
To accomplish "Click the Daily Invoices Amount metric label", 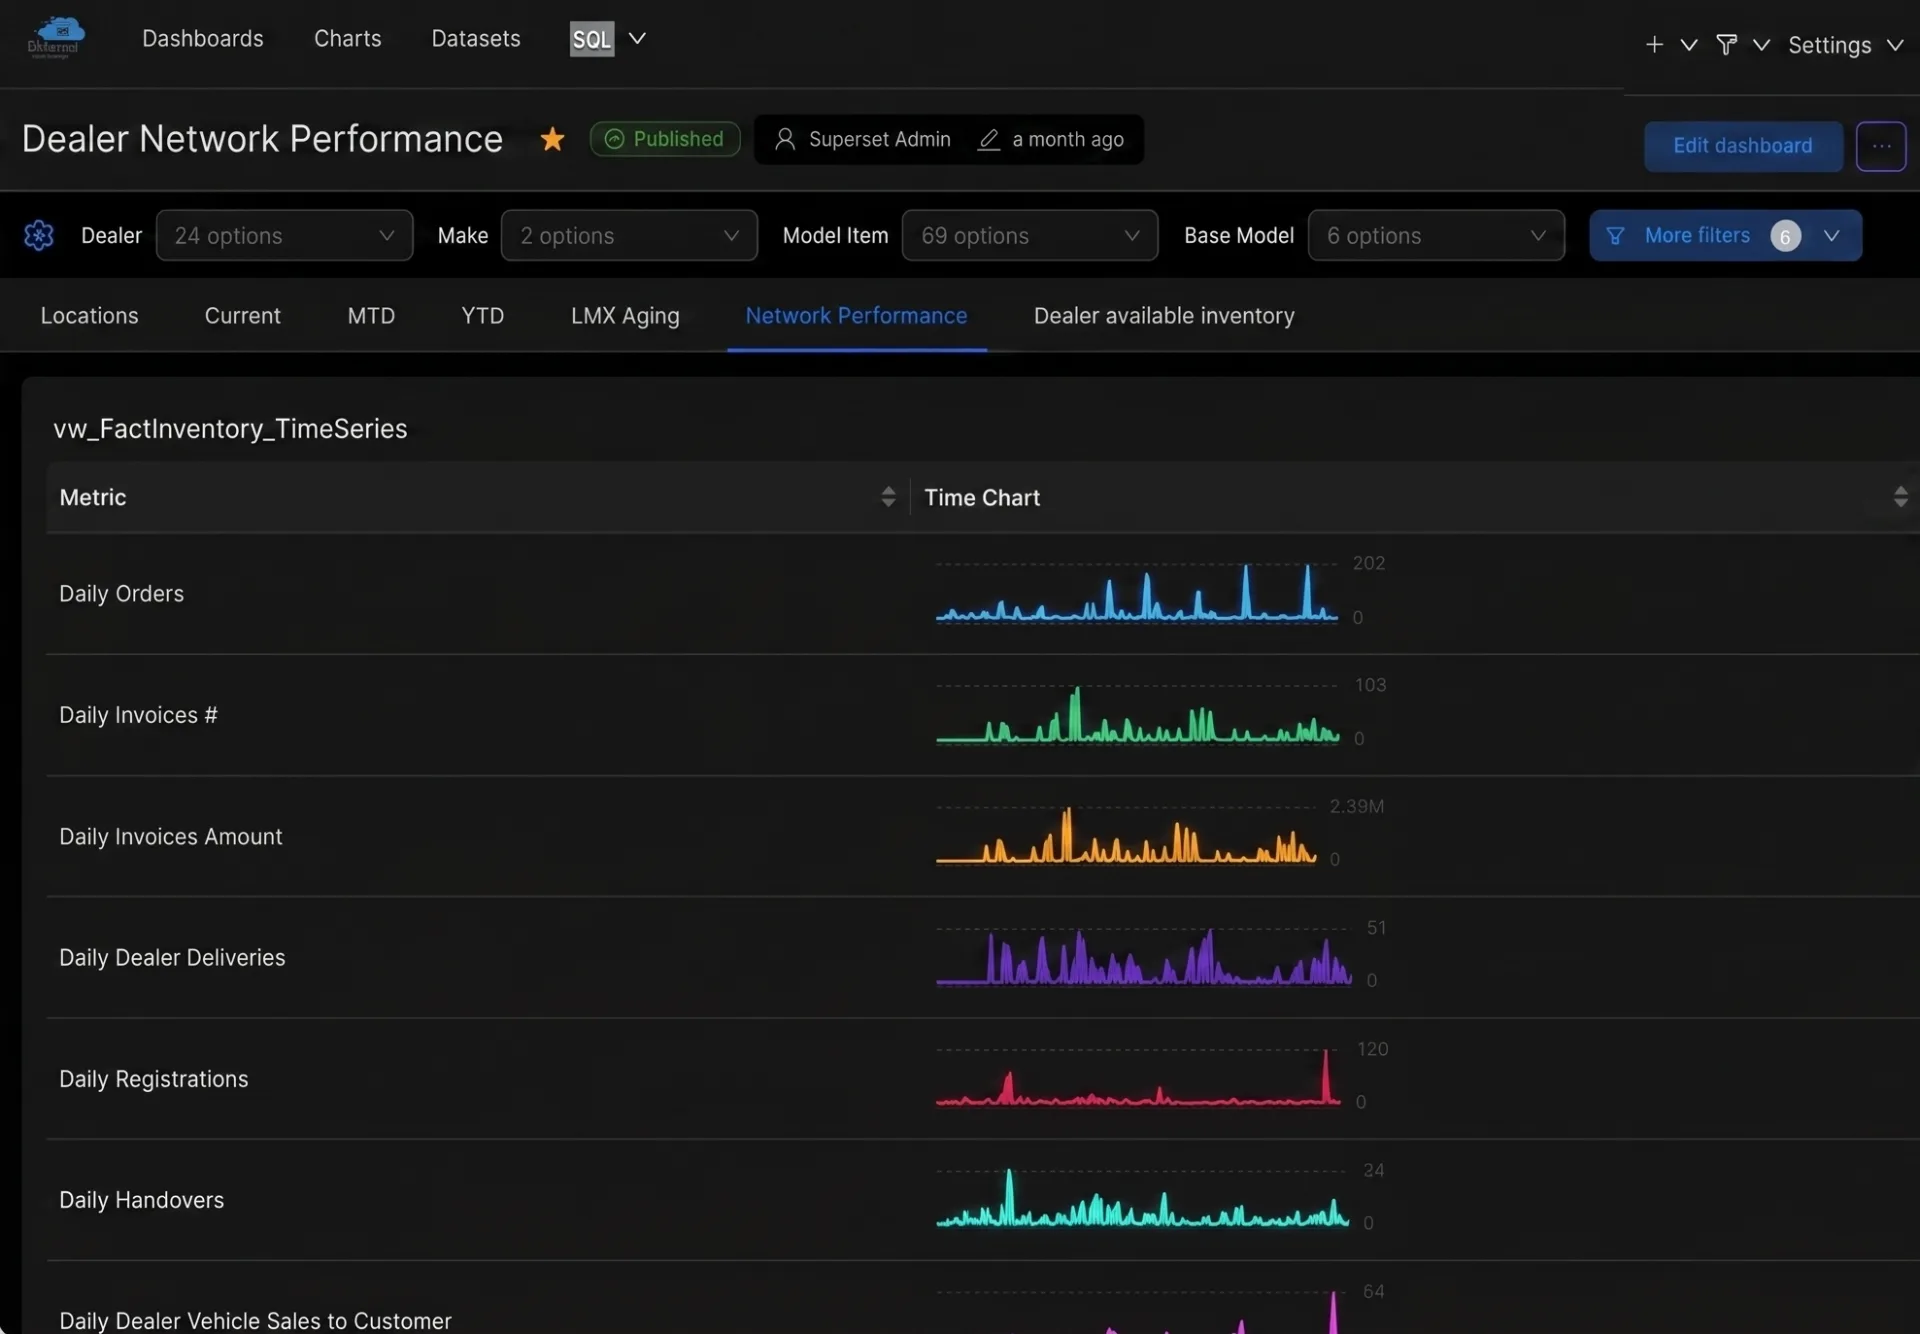I will 170,836.
